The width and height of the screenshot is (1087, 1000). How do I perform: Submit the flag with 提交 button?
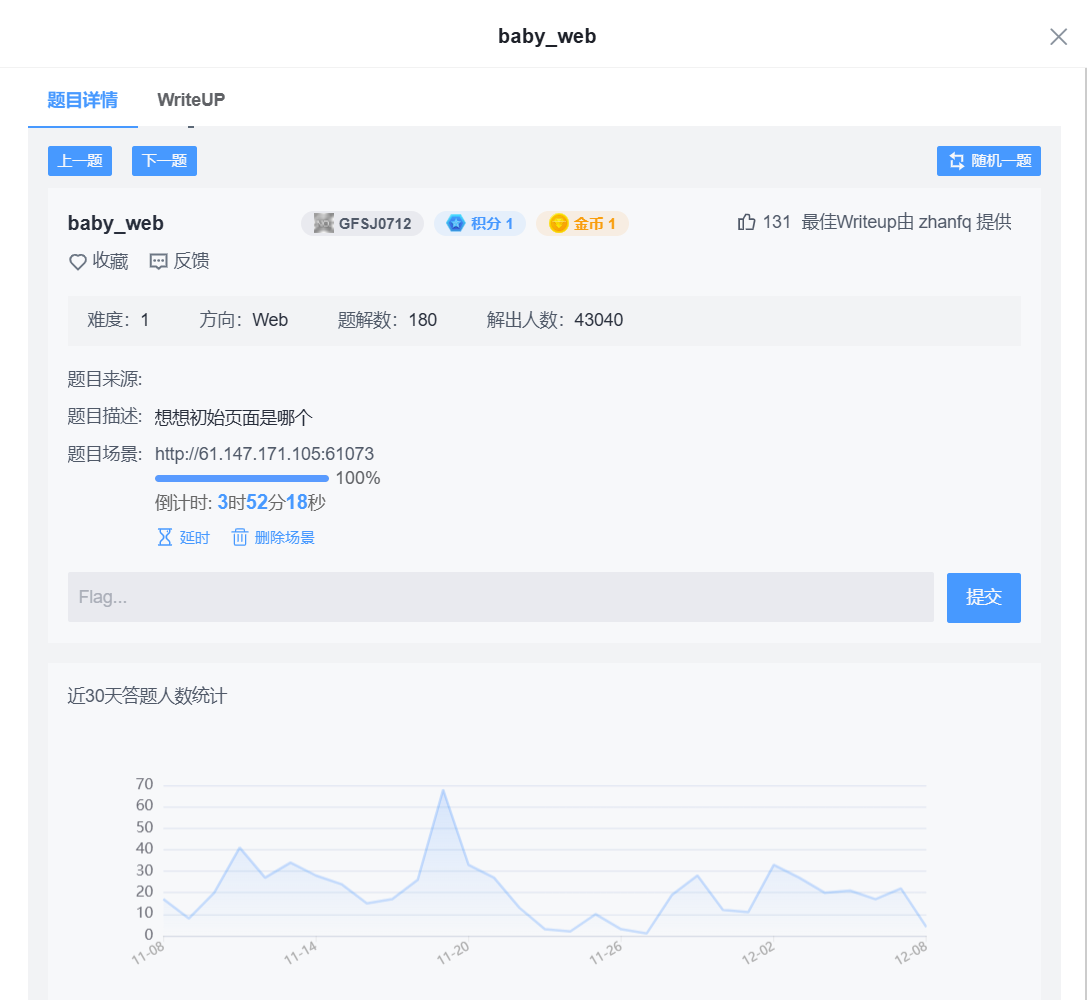pos(984,597)
